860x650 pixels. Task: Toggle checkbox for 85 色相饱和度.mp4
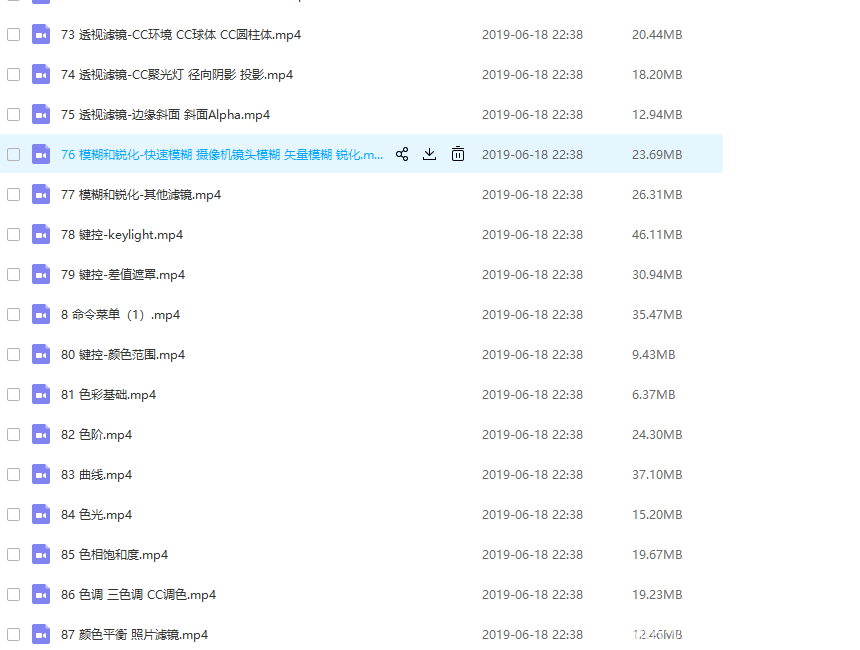point(13,554)
